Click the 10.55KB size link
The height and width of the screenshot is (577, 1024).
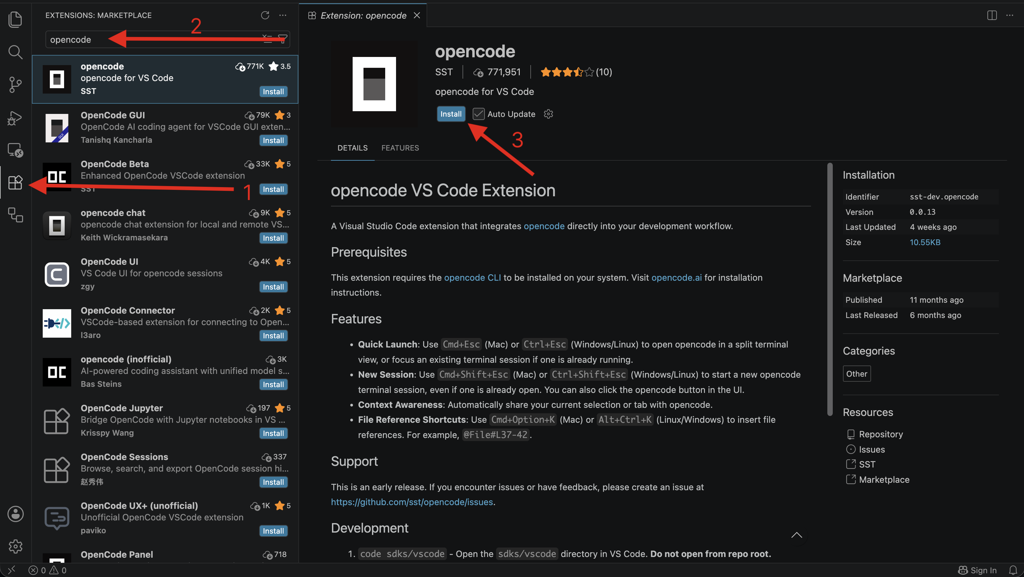[x=925, y=242]
